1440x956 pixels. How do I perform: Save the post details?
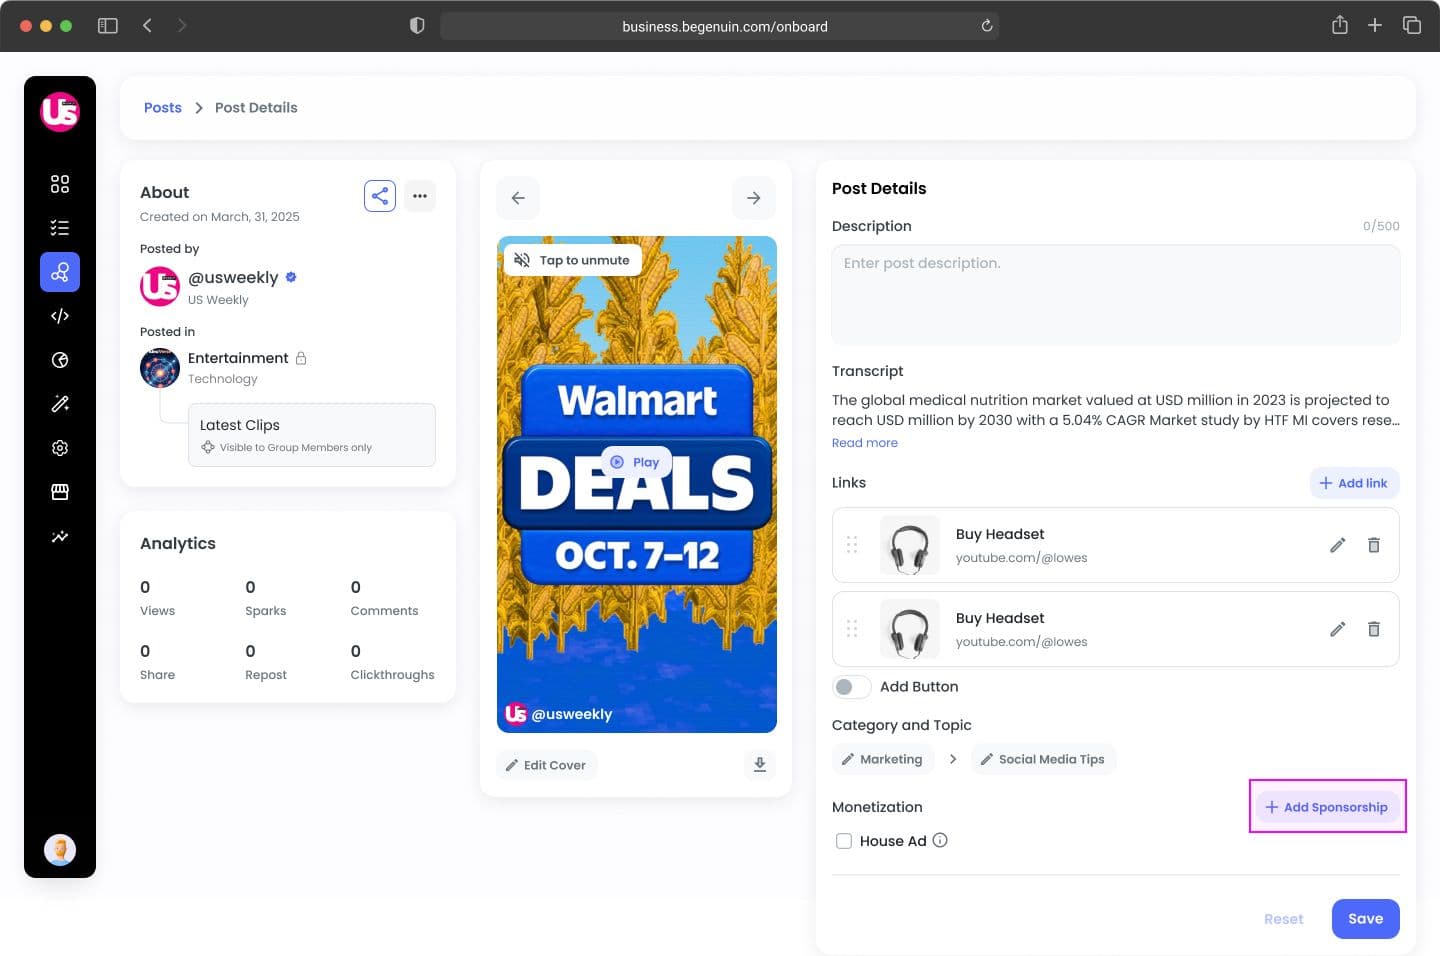[1366, 919]
